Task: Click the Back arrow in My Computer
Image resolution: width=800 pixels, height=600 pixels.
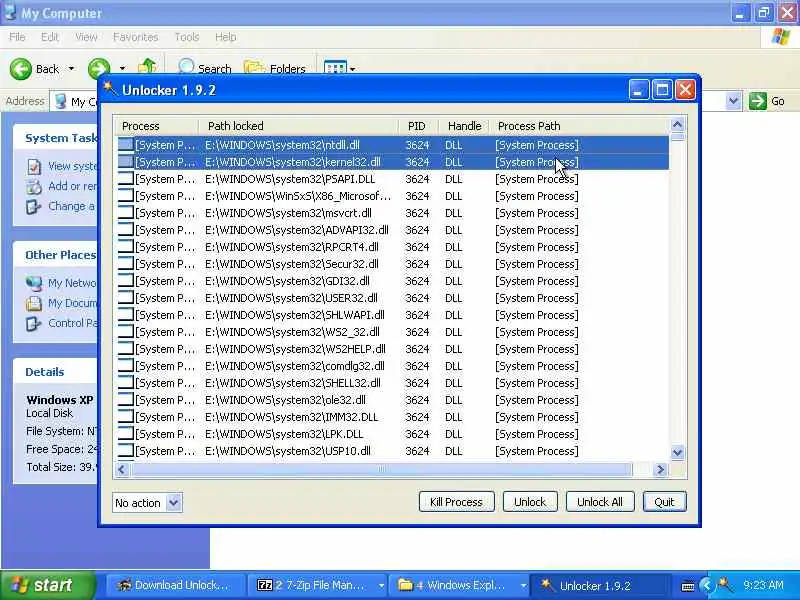Action: pos(21,69)
